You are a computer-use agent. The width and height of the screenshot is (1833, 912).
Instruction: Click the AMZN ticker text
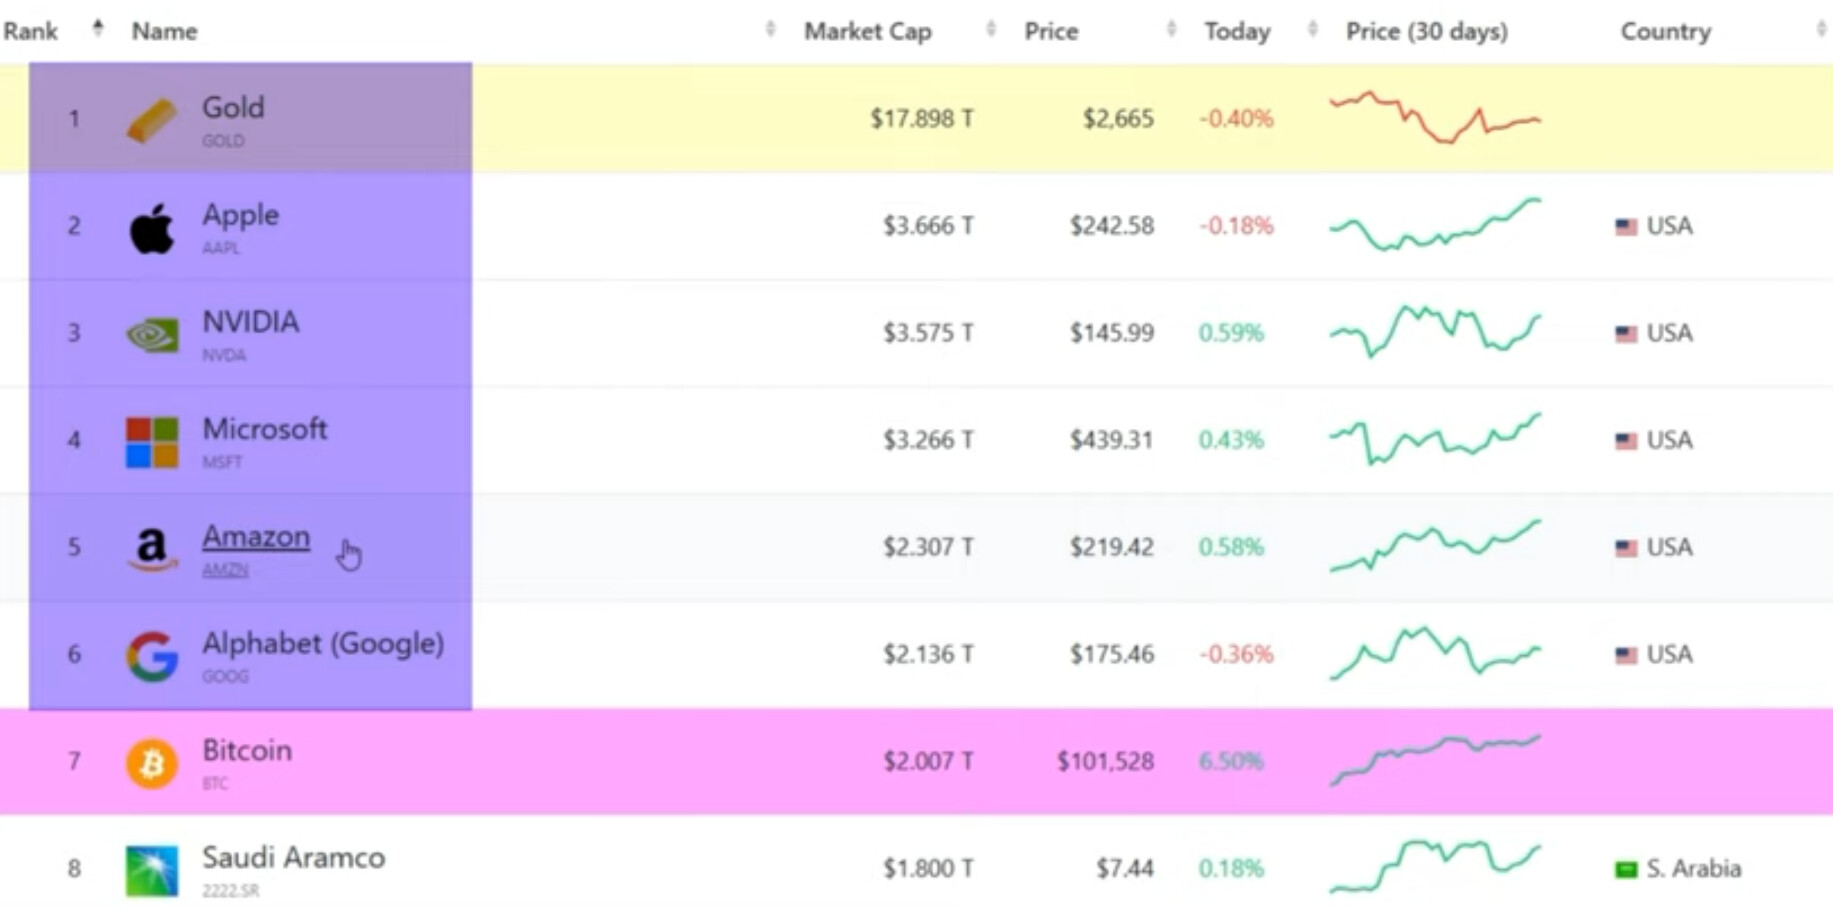coord(225,569)
